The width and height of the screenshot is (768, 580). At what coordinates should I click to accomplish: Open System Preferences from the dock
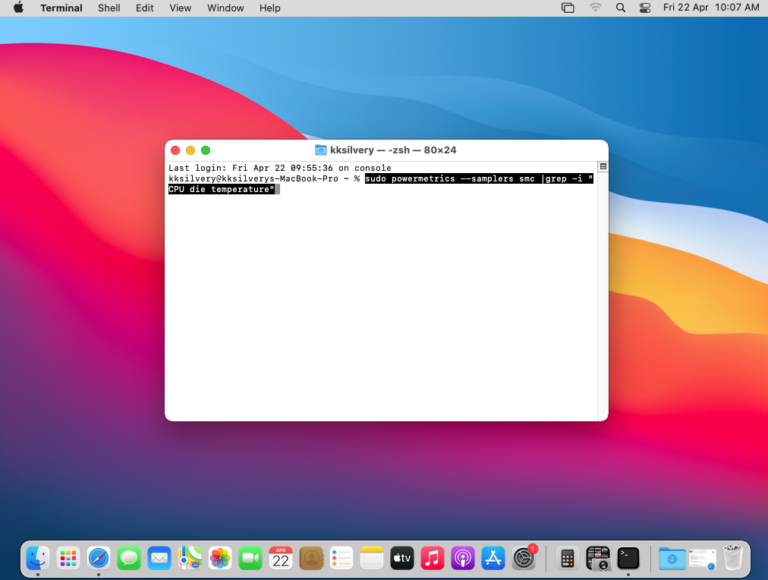[x=523, y=558]
